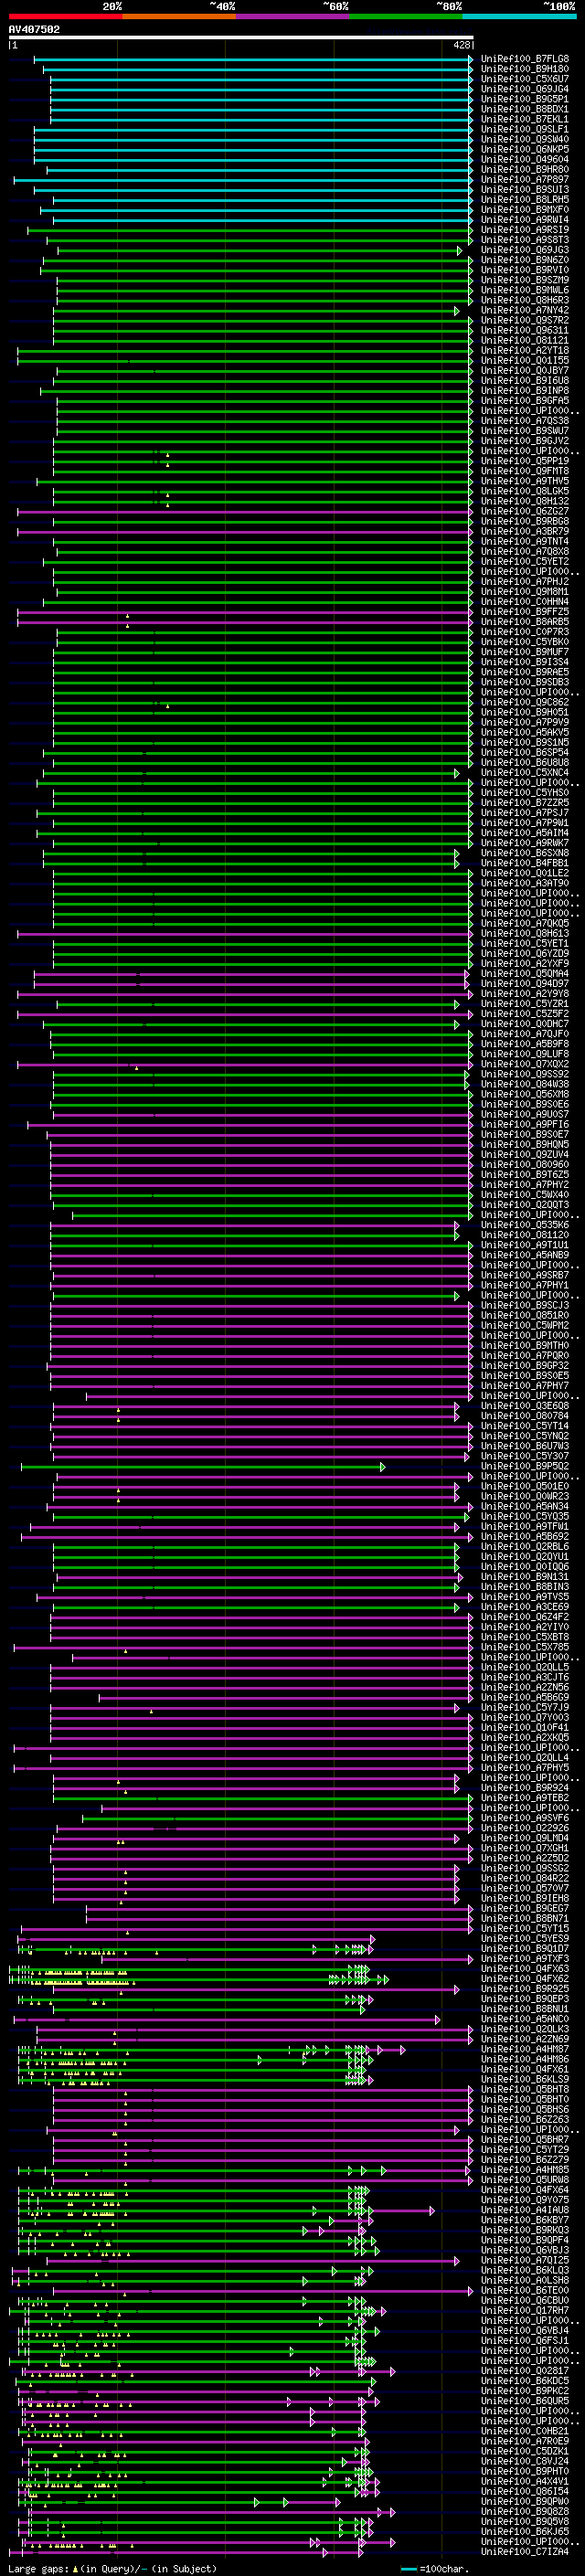Click hit label UniRef100_B9G5P1
The width and height of the screenshot is (585, 2576).
pos(524,99)
